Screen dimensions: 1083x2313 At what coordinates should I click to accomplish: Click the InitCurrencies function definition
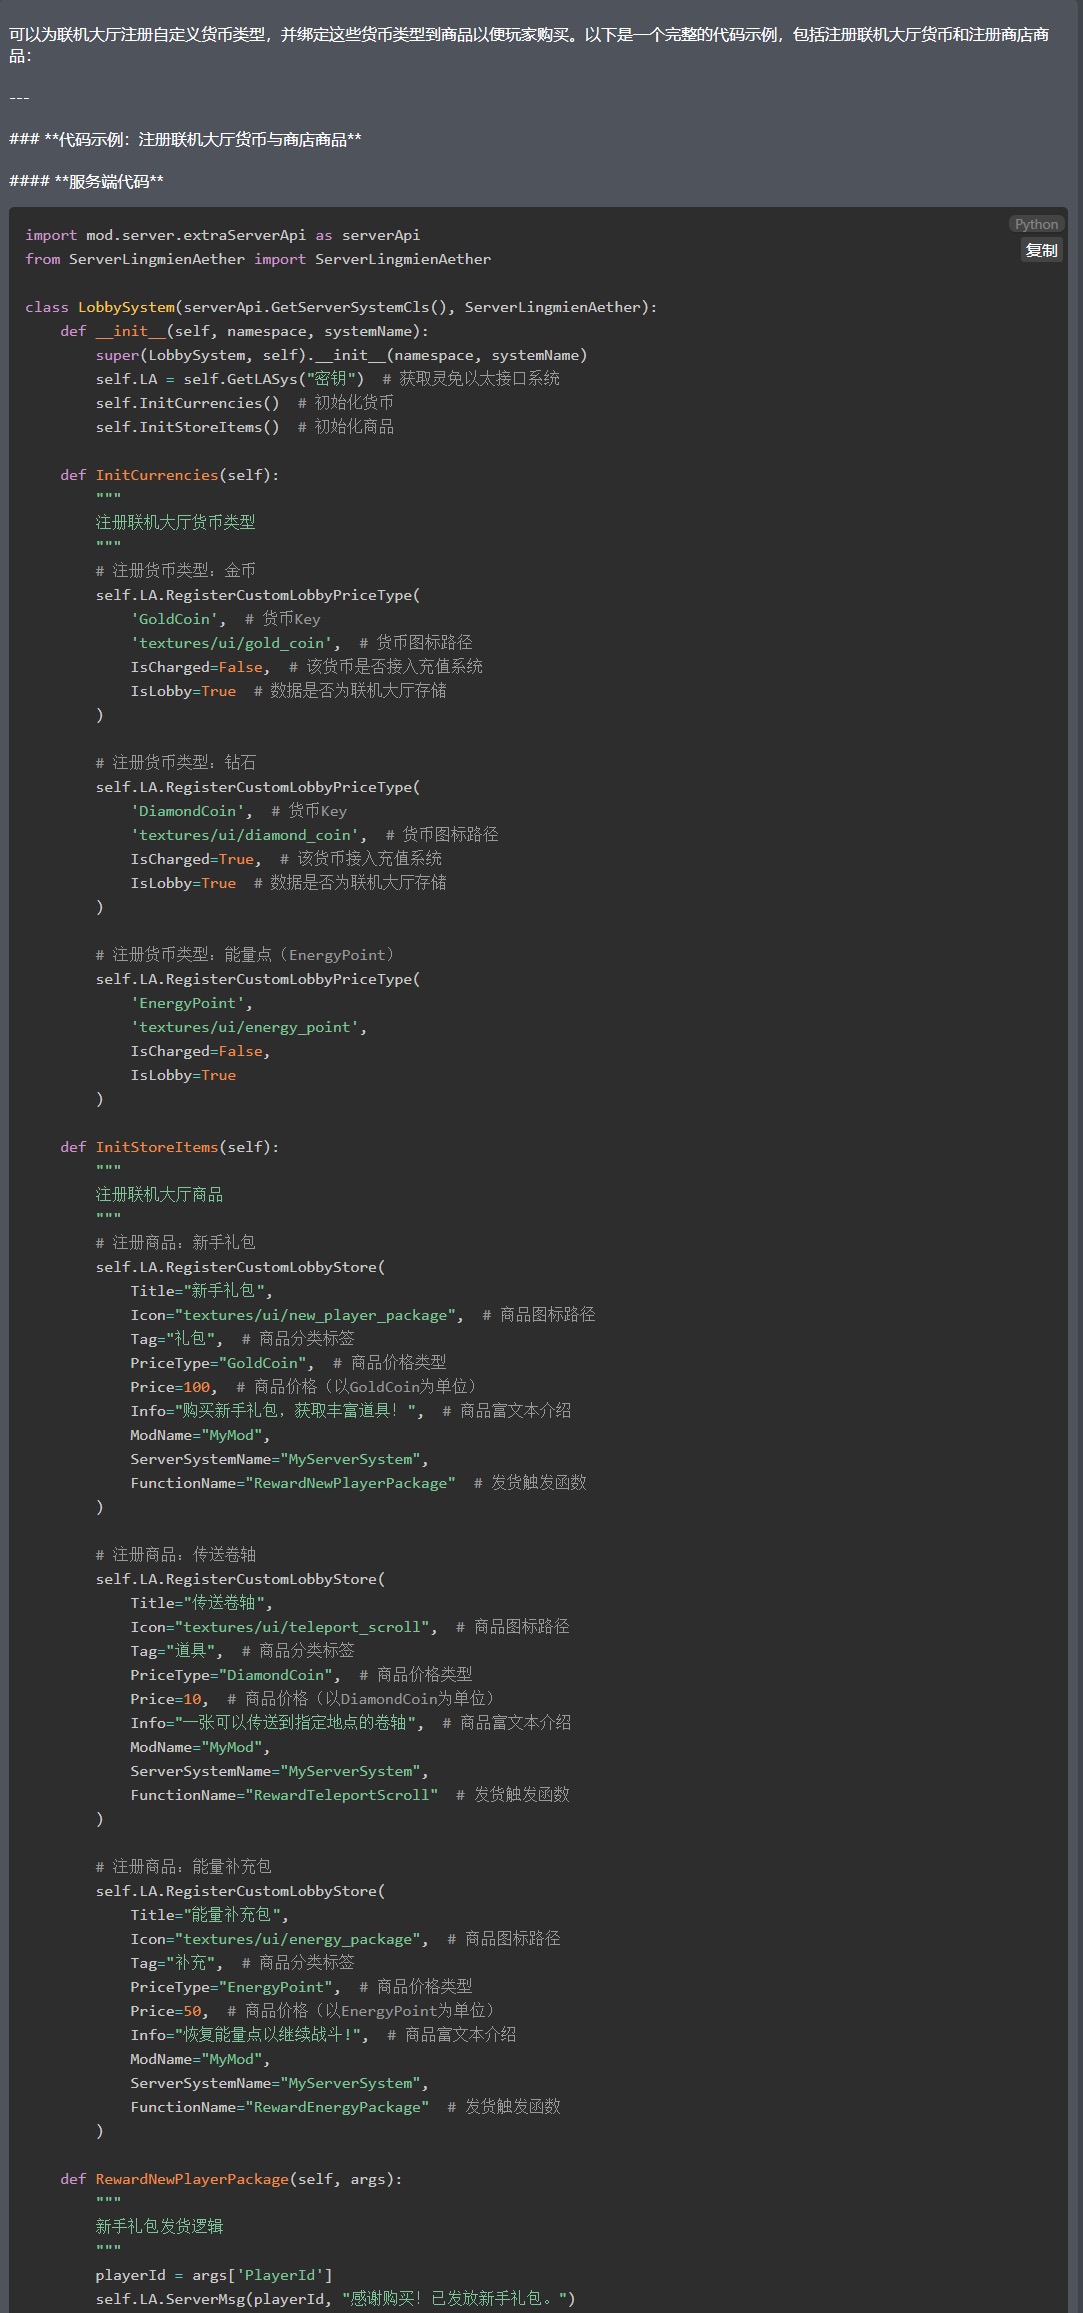[156, 475]
